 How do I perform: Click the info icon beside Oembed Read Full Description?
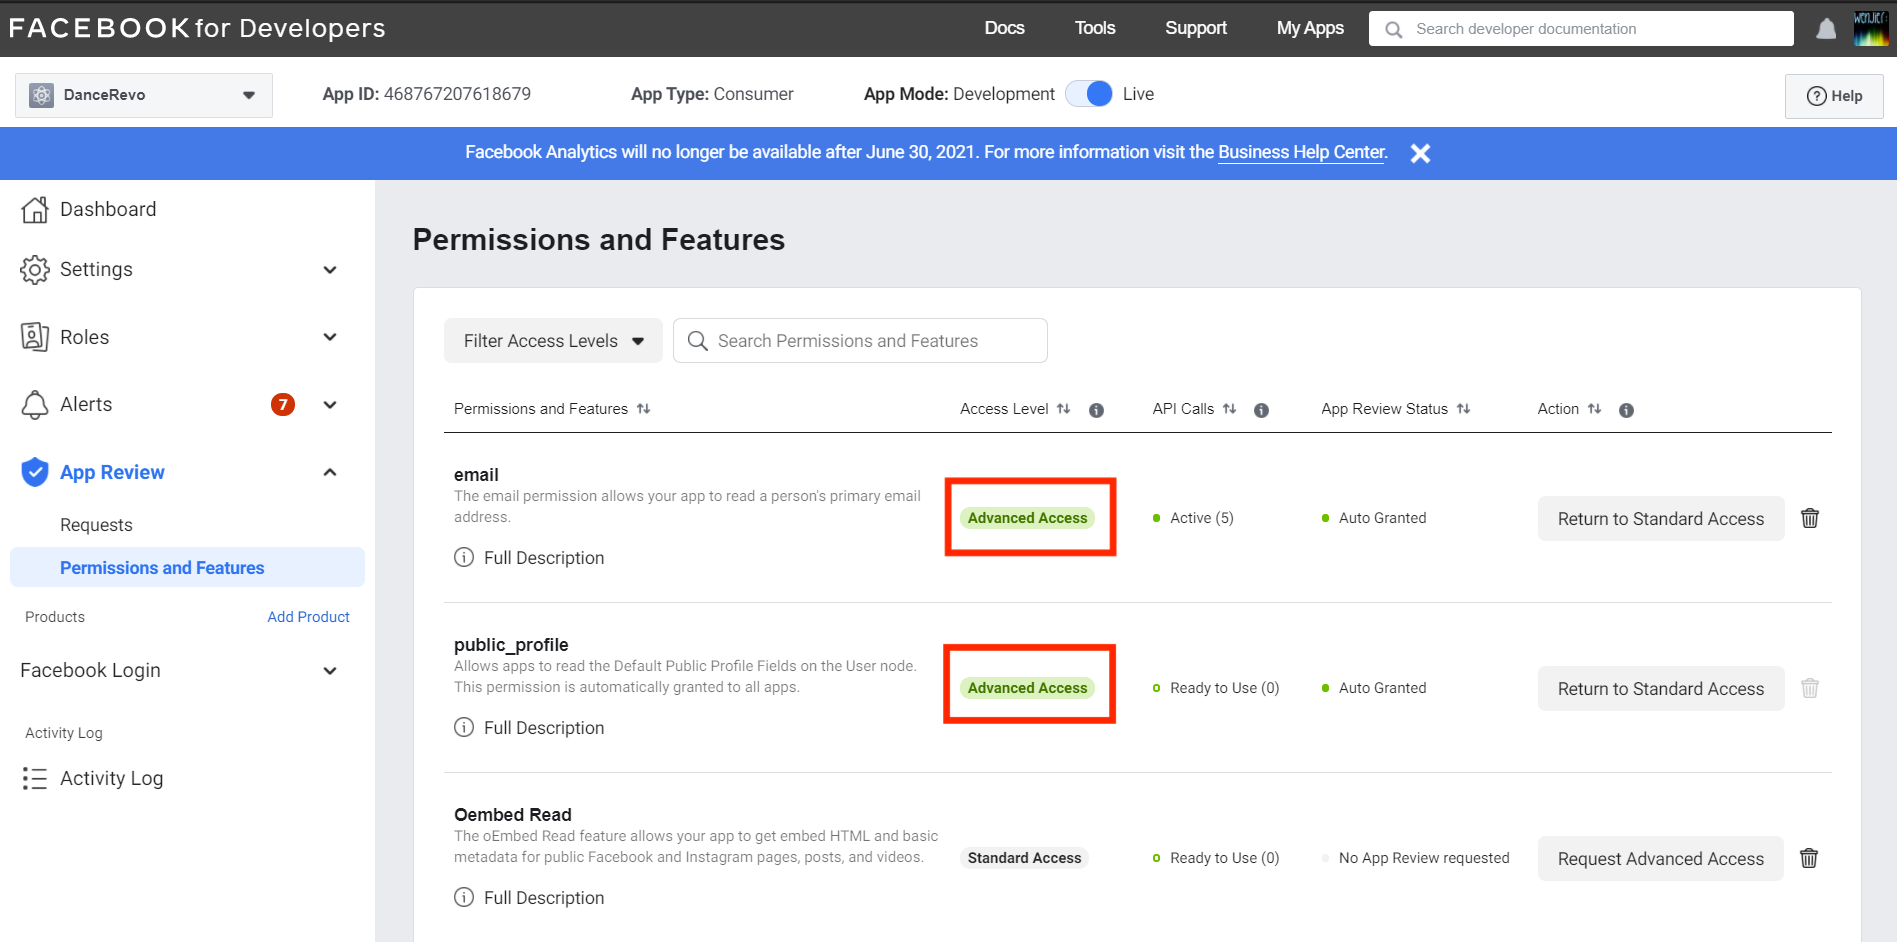464,897
